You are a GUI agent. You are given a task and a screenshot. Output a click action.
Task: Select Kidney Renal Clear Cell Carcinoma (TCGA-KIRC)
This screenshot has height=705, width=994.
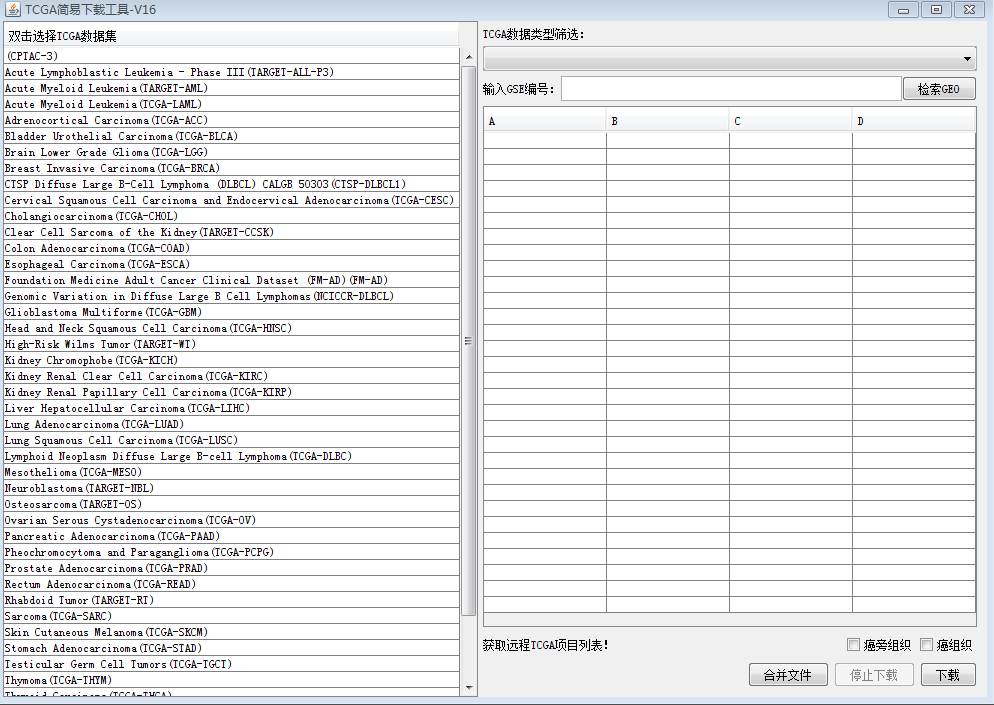coord(231,376)
